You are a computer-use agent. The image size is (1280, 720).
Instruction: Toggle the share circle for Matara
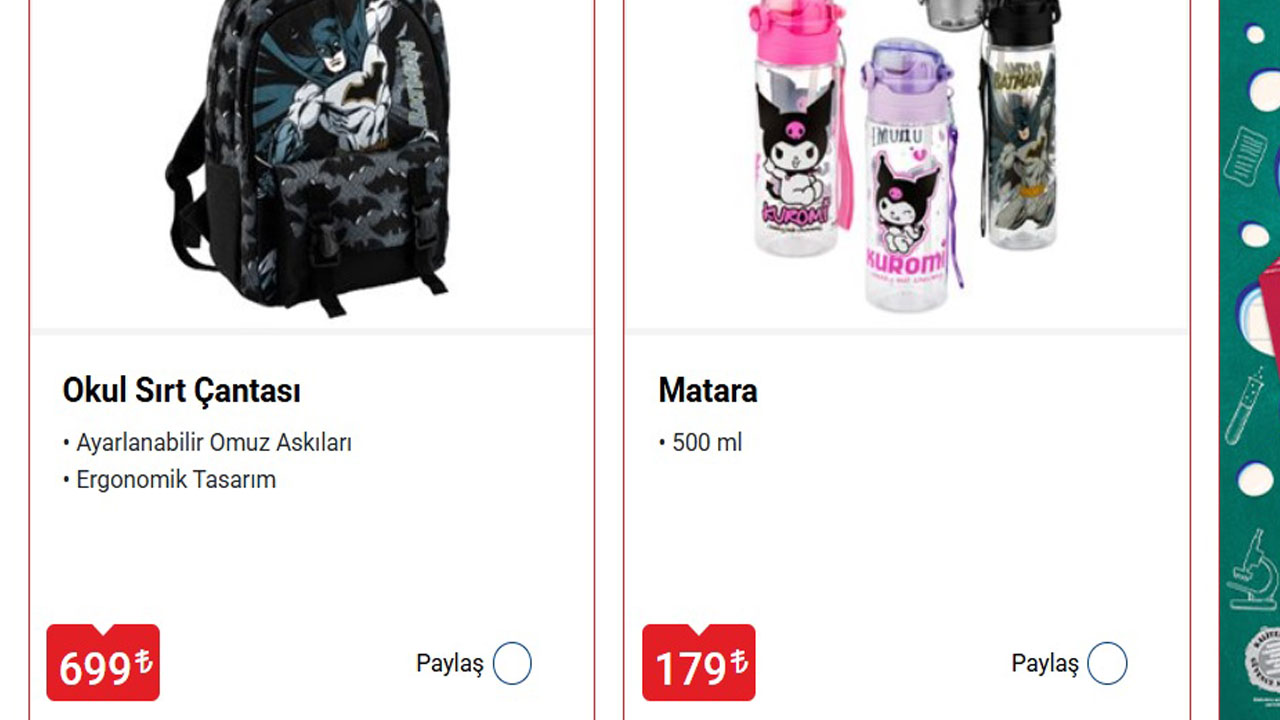1107,663
